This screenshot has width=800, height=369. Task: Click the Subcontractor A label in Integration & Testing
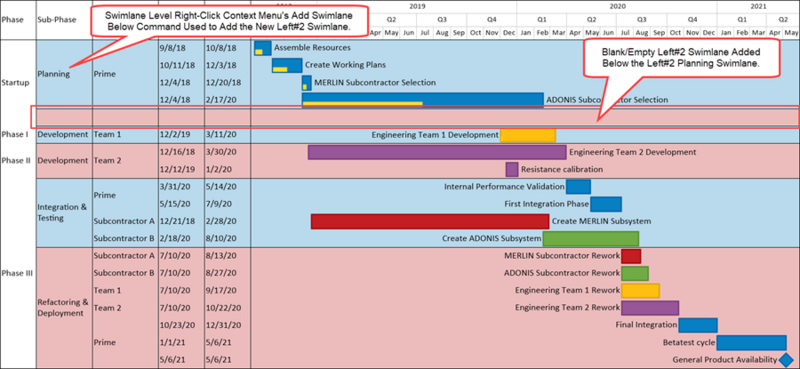point(124,221)
